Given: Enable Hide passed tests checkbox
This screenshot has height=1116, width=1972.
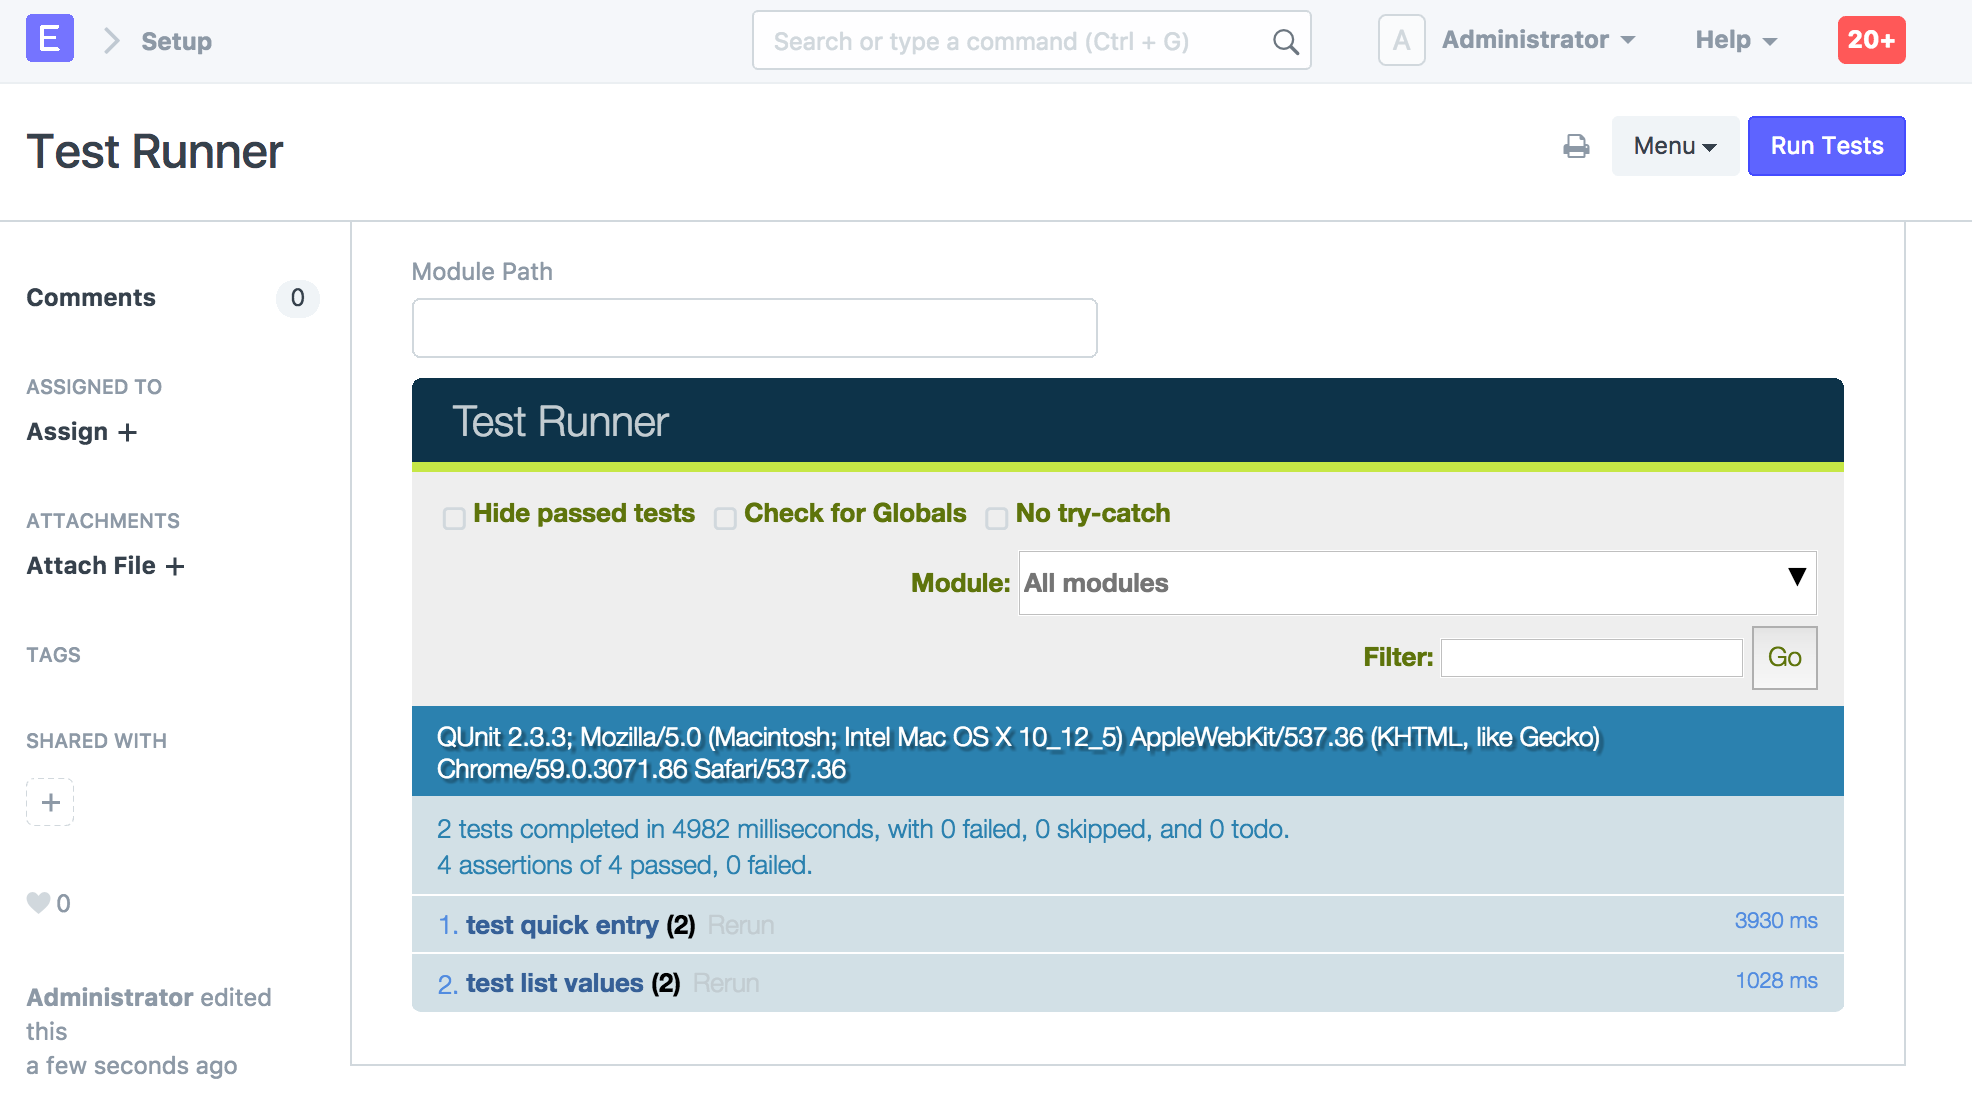Looking at the screenshot, I should (x=454, y=518).
